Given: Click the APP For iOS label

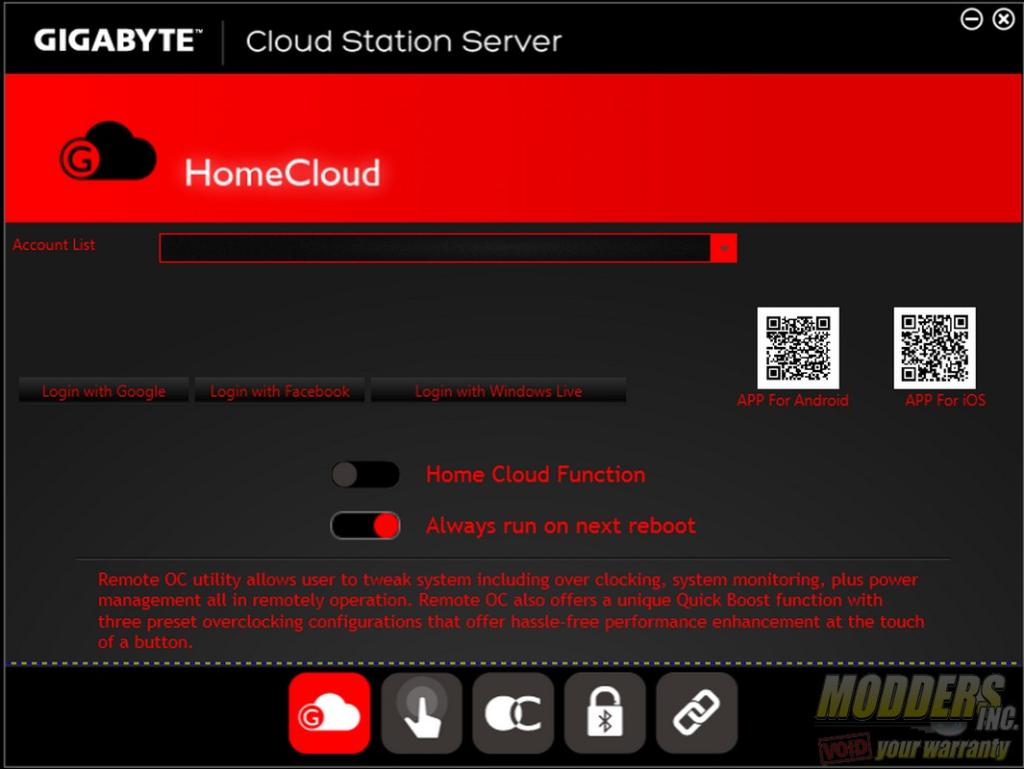Looking at the screenshot, I should point(945,401).
